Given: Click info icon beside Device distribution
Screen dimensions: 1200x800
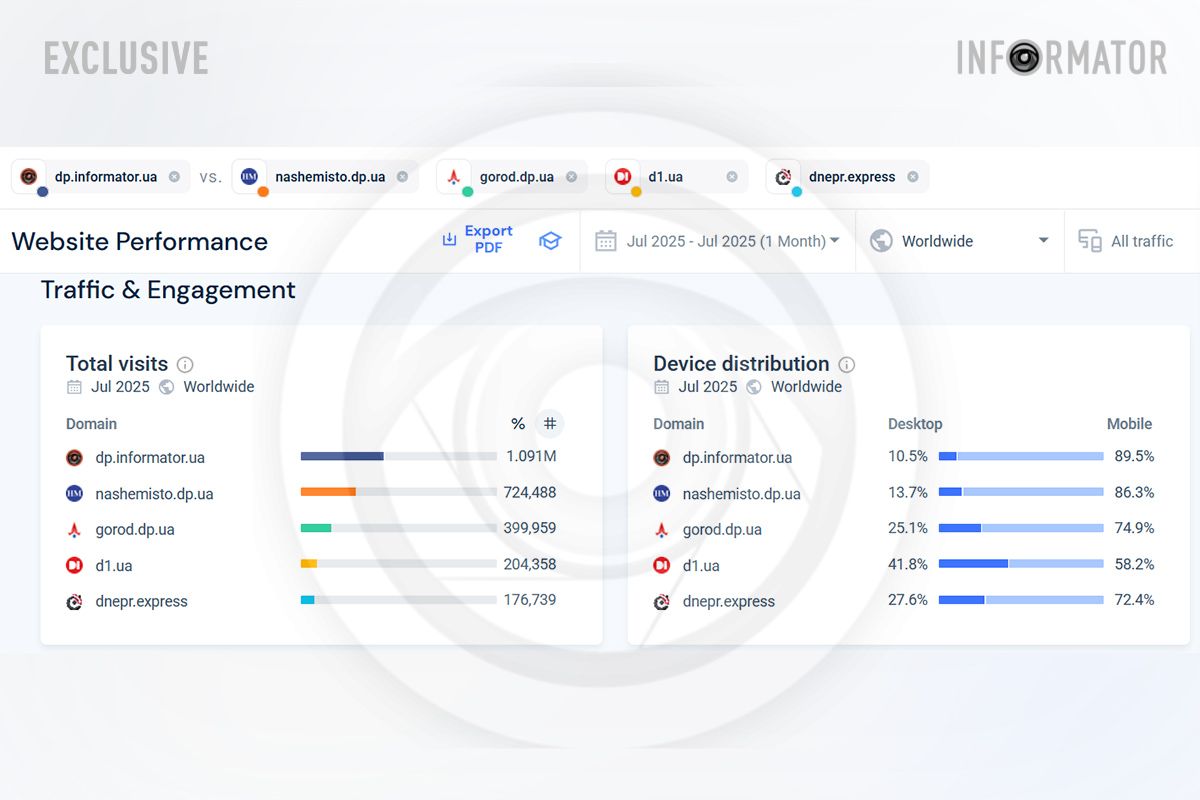Looking at the screenshot, I should coord(847,365).
